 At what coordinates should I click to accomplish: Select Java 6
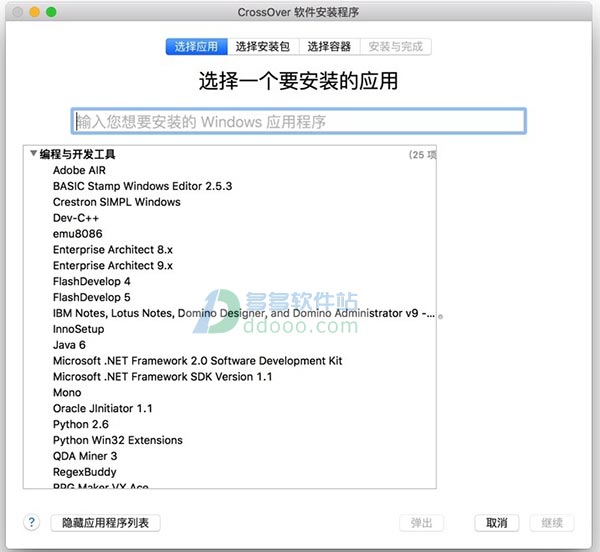pos(69,345)
